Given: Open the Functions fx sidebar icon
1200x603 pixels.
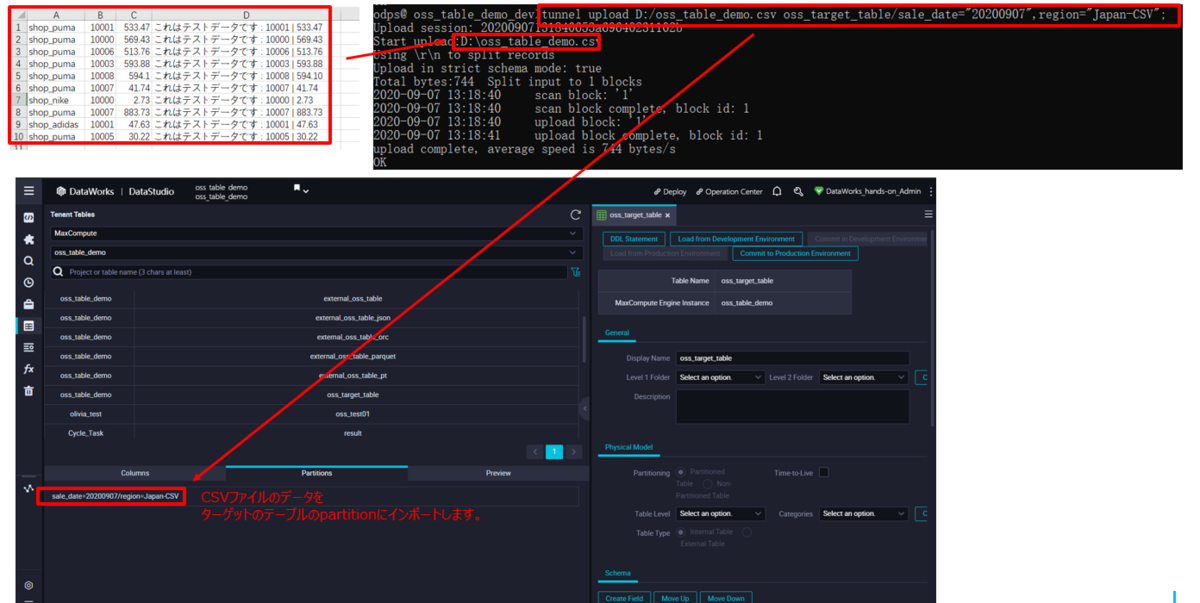Looking at the screenshot, I should coord(29,369).
